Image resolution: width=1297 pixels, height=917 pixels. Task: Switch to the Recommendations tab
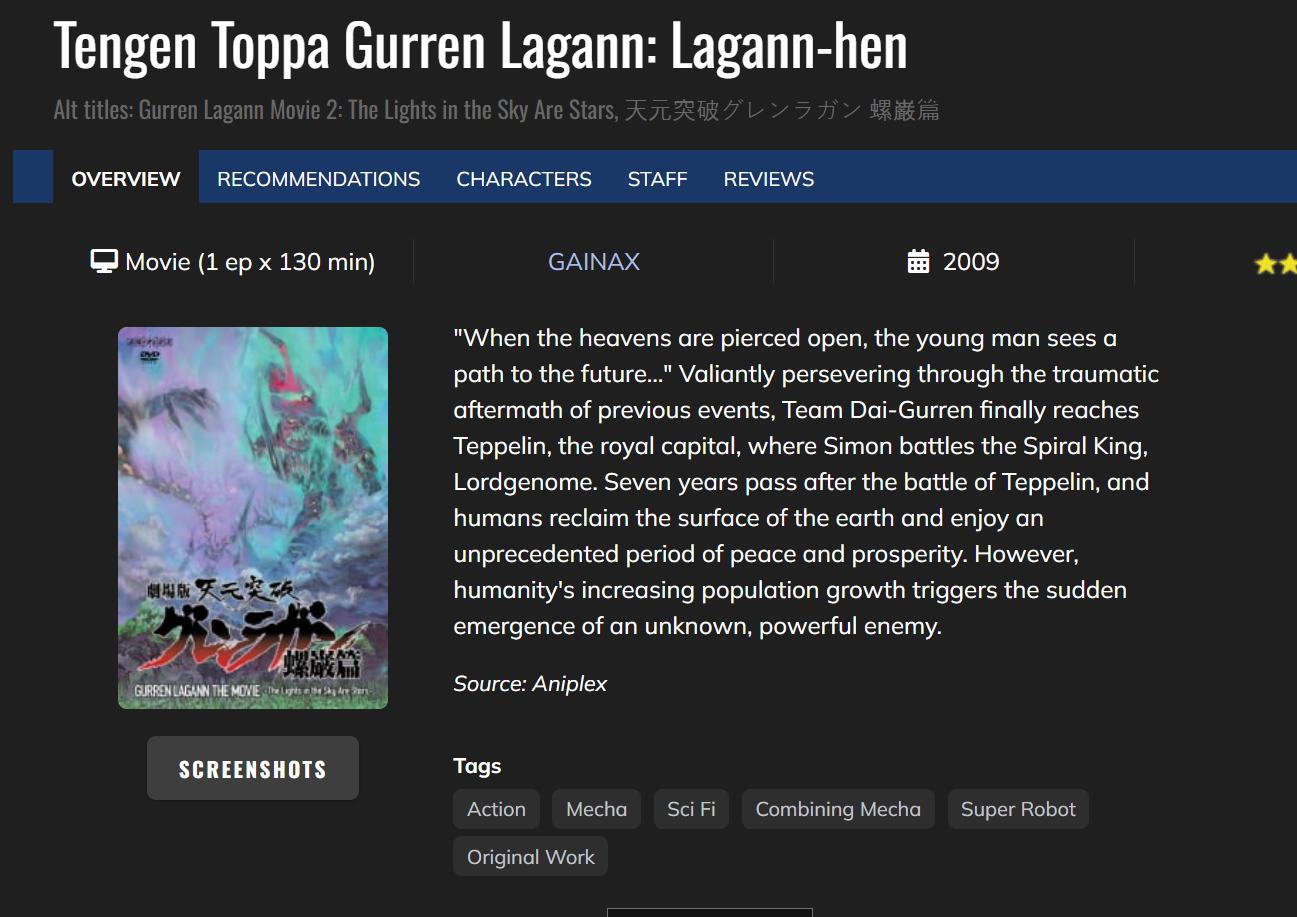pos(318,179)
